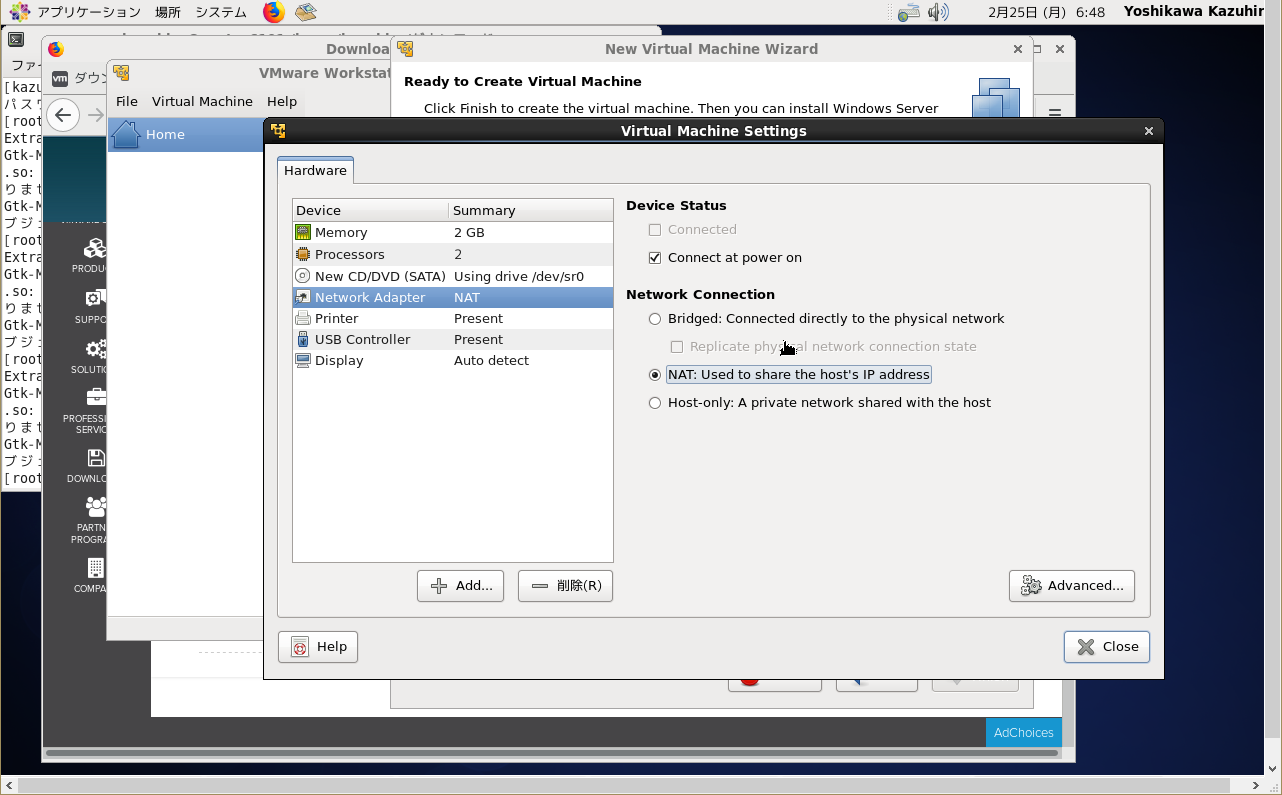
Task: Launch Firefox from the top panel
Action: click(x=273, y=12)
